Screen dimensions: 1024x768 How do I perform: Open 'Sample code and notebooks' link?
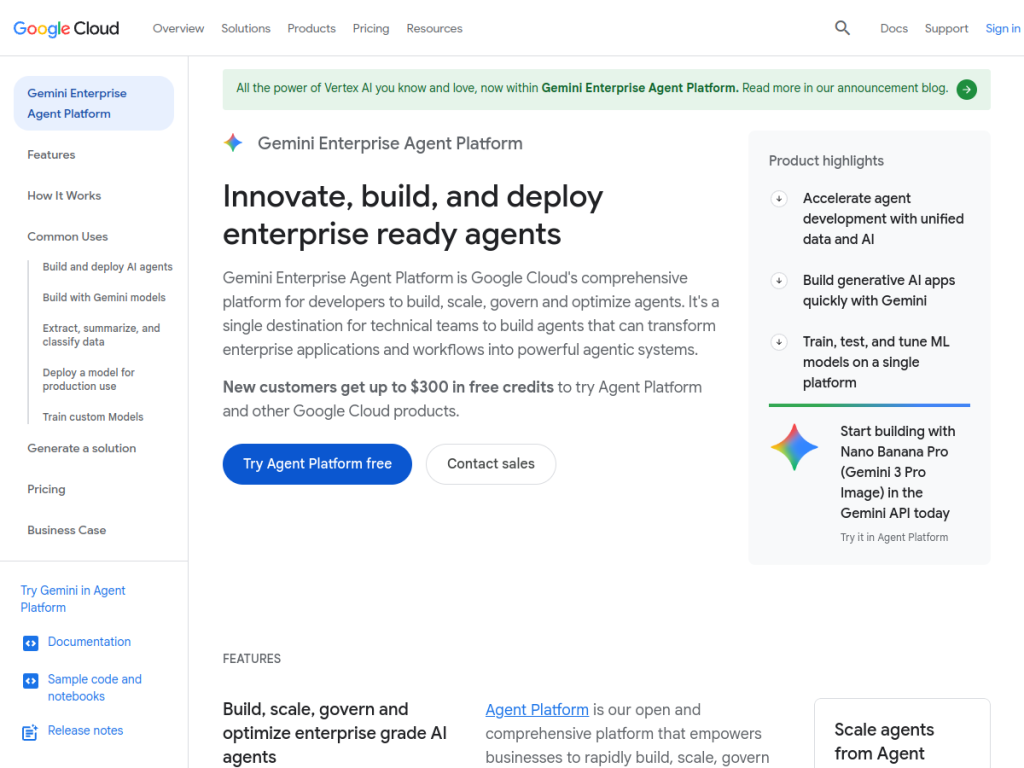95,688
